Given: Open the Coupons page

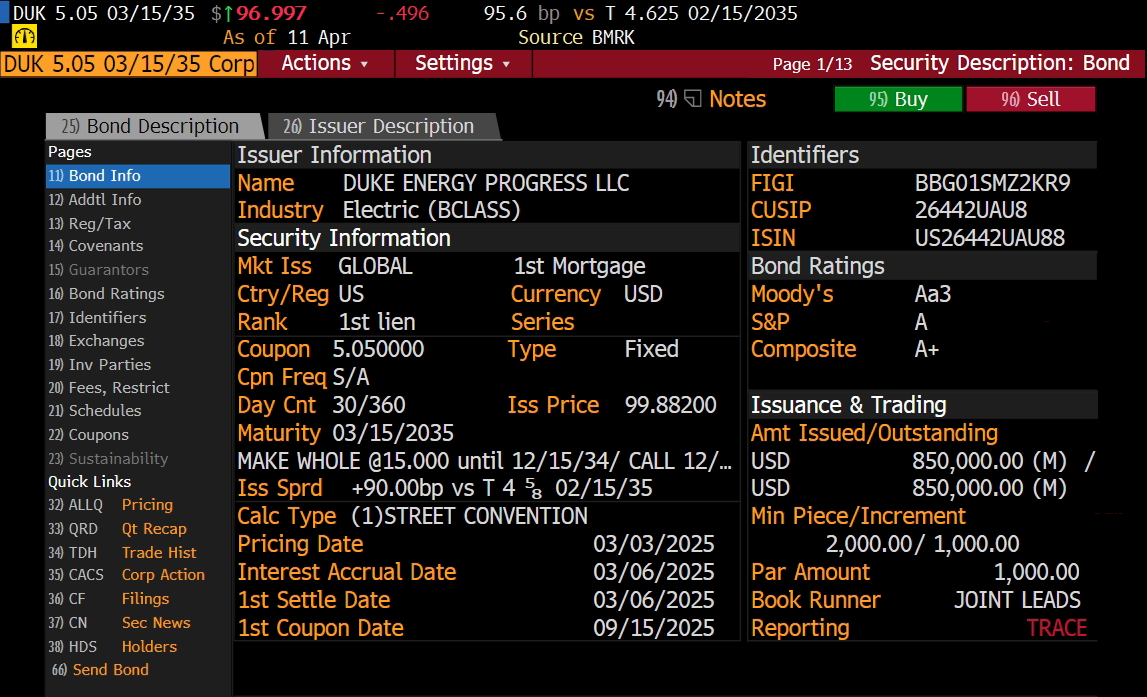Looking at the screenshot, I should click(89, 434).
